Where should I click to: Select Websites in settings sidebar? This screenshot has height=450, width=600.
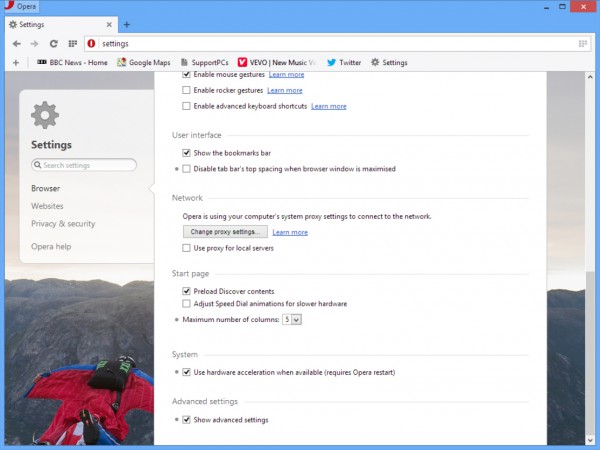[x=47, y=206]
